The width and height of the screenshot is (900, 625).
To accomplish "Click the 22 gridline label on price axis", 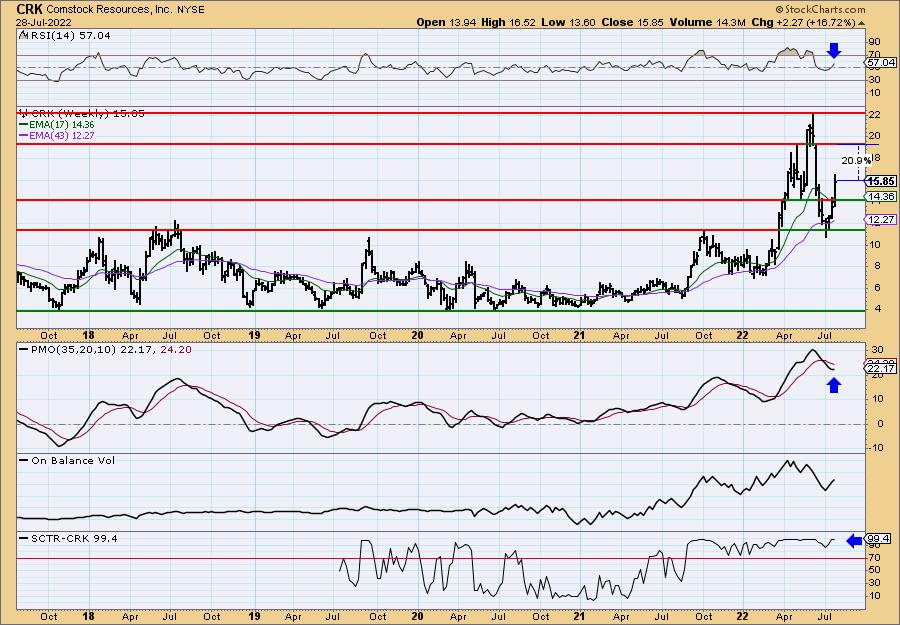I will (874, 114).
